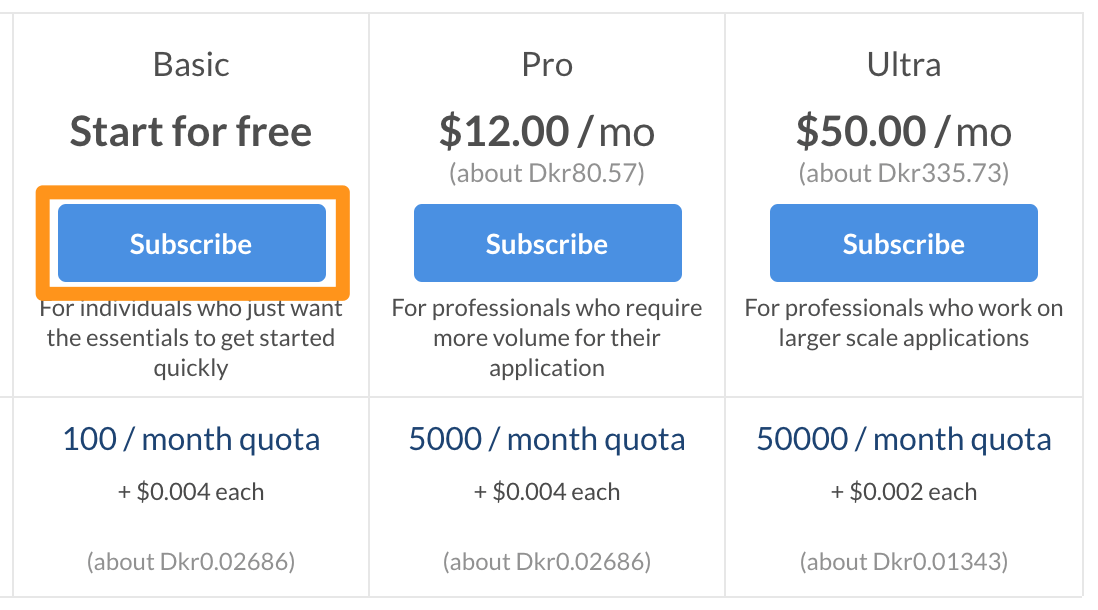This screenshot has width=1098, height=610.
Task: Click the $12.00 / mo price
Action: 547,132
